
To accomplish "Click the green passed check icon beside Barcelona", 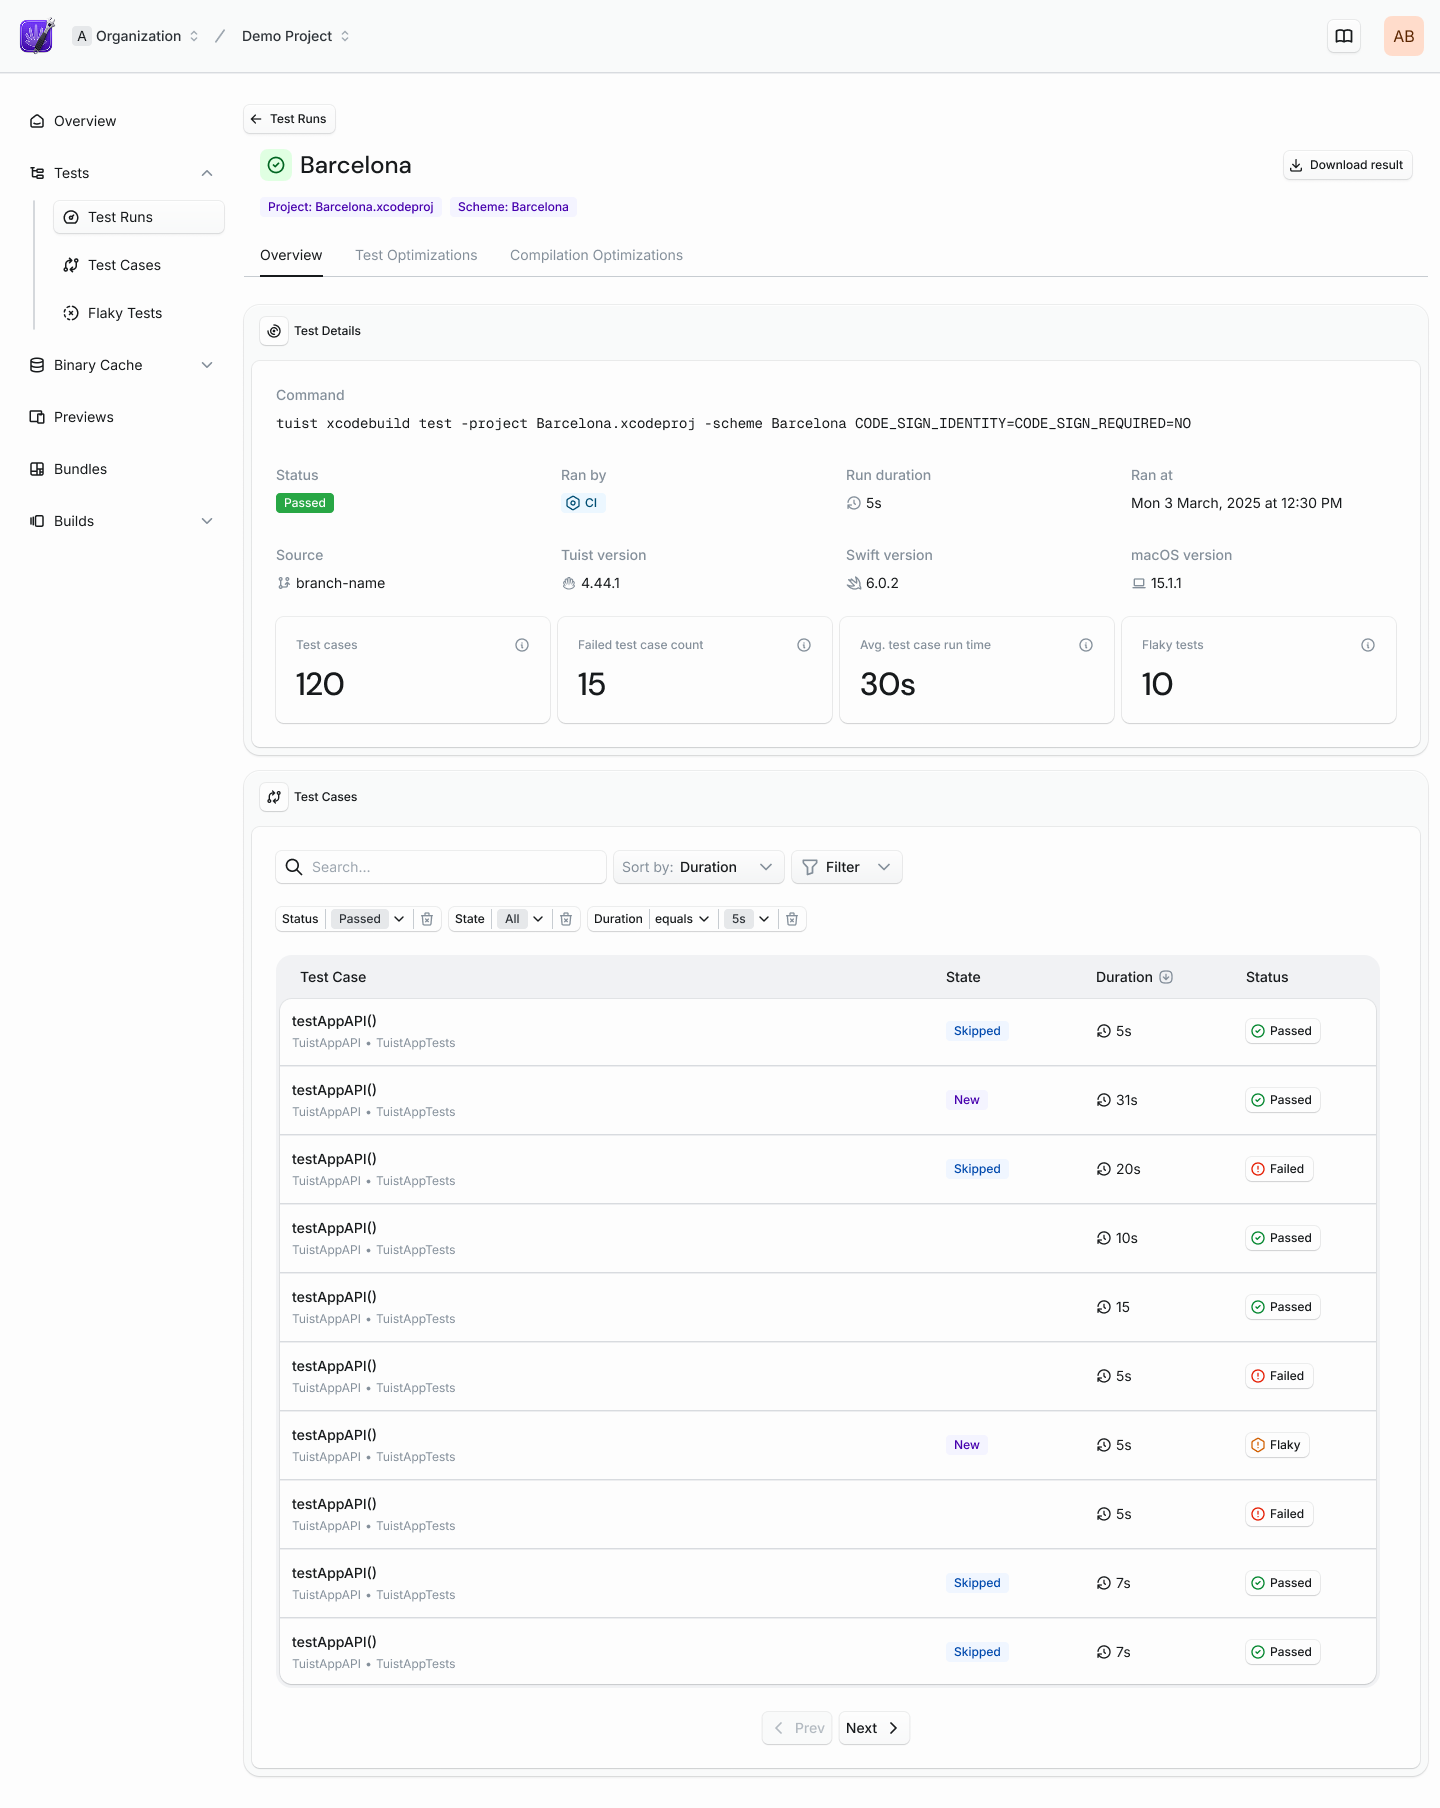I will click(276, 165).
